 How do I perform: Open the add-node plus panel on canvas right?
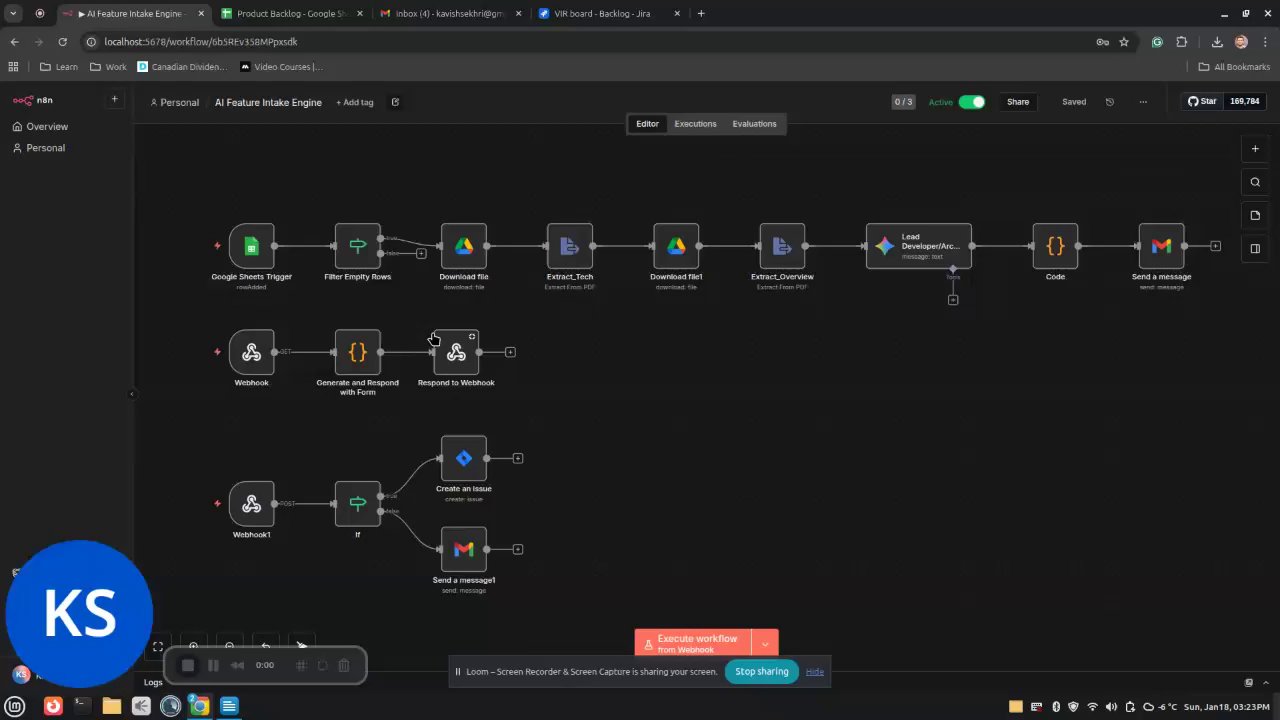1255,149
